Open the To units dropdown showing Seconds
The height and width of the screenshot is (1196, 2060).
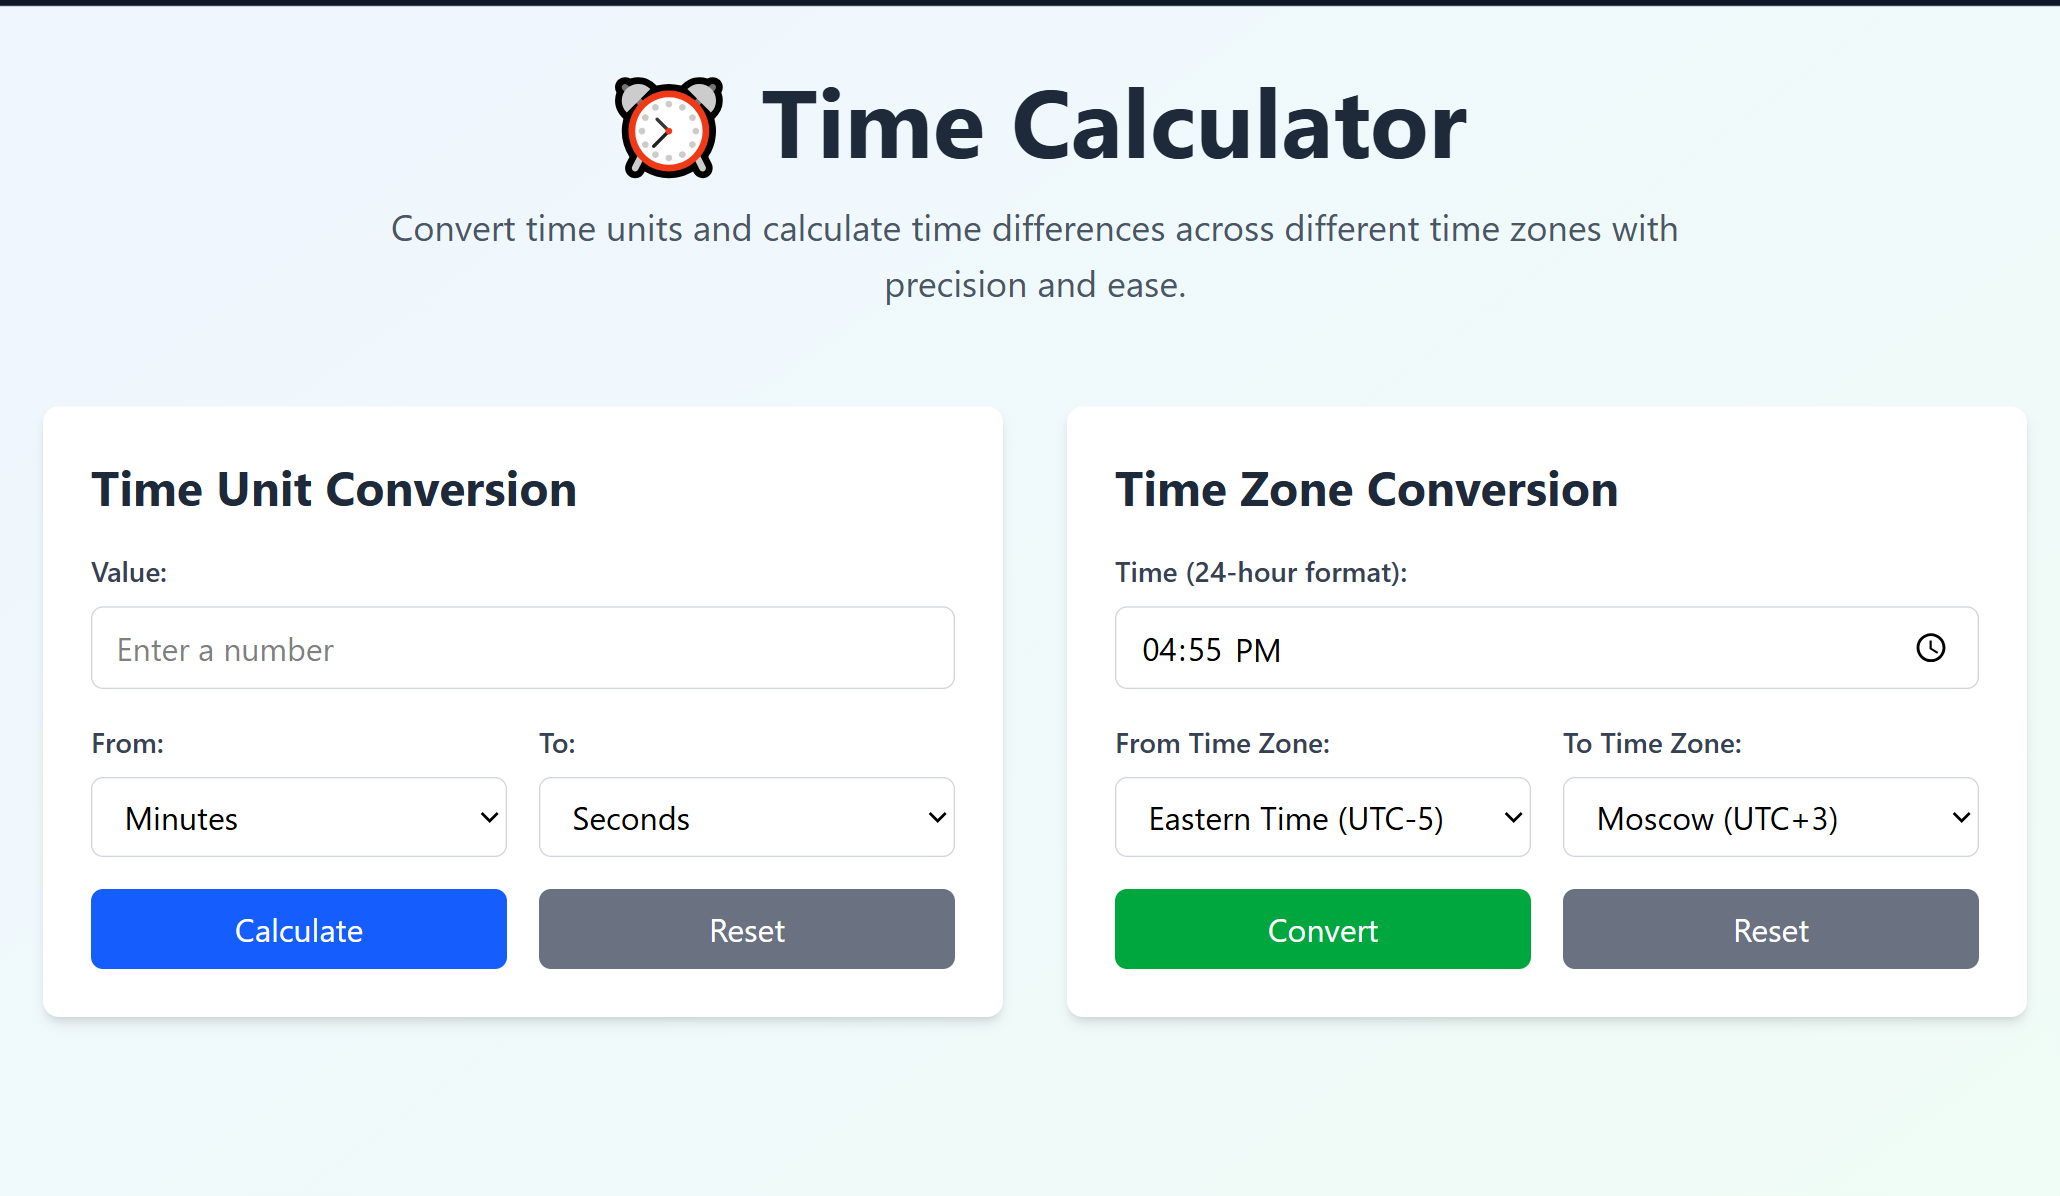tap(746, 817)
